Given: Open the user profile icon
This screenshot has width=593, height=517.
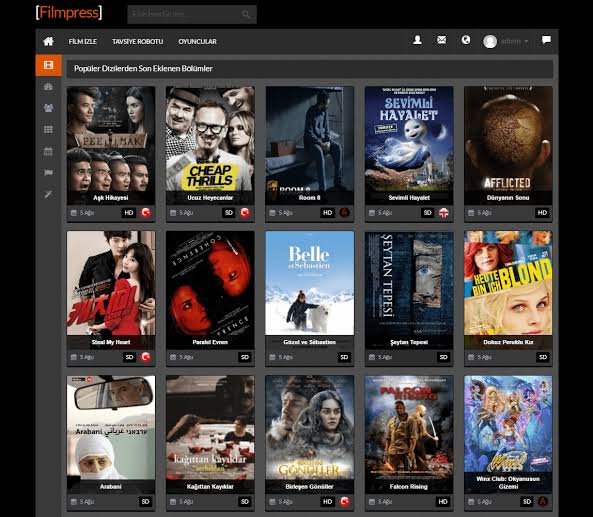Looking at the screenshot, I should click(417, 40).
